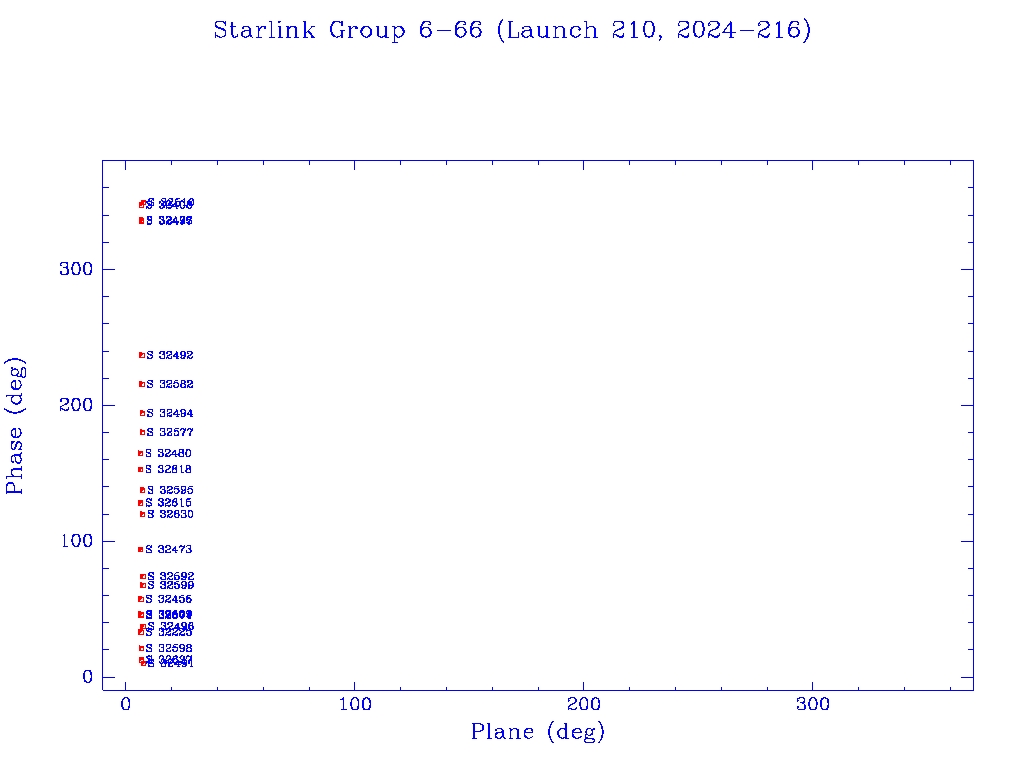Click the "S 32582" satellite label
The height and width of the screenshot is (768, 1024).
(x=170, y=384)
